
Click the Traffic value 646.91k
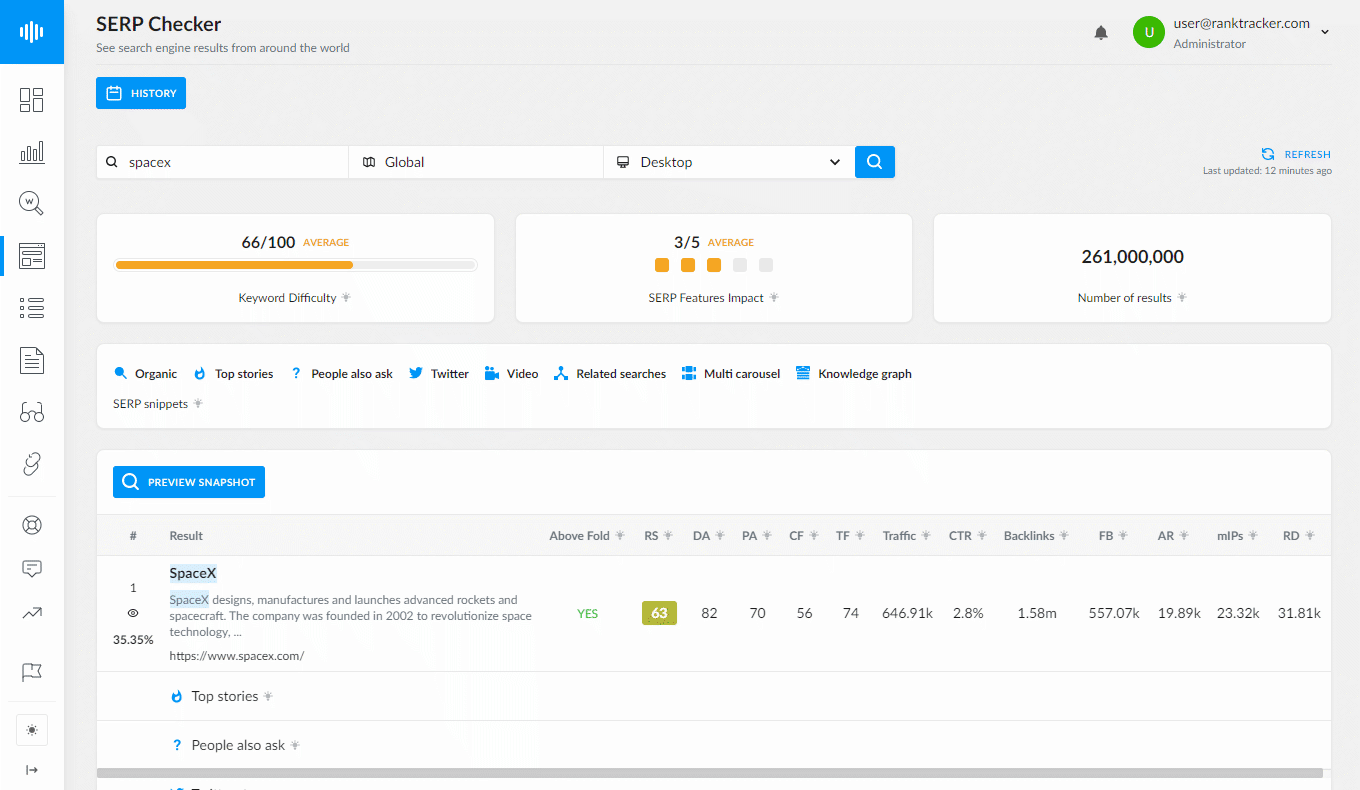point(907,614)
